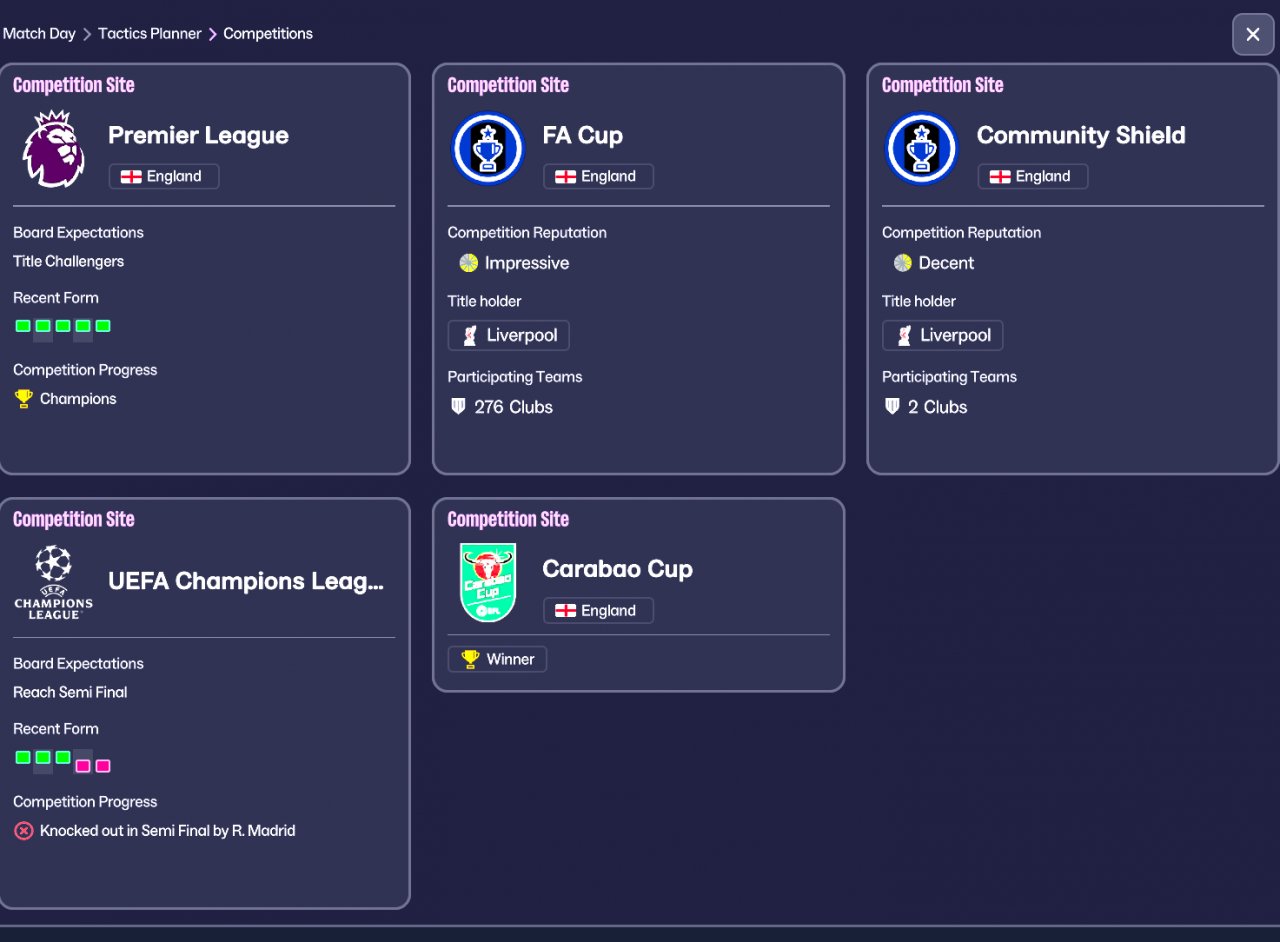The image size is (1280, 942).
Task: Open the Champions League Competition Site link
Action: 74,519
